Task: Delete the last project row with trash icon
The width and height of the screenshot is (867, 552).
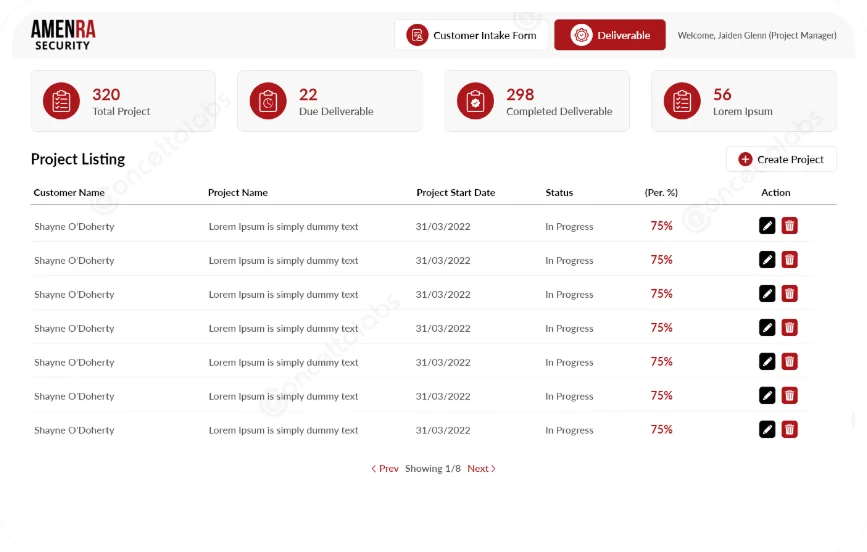Action: (x=789, y=430)
